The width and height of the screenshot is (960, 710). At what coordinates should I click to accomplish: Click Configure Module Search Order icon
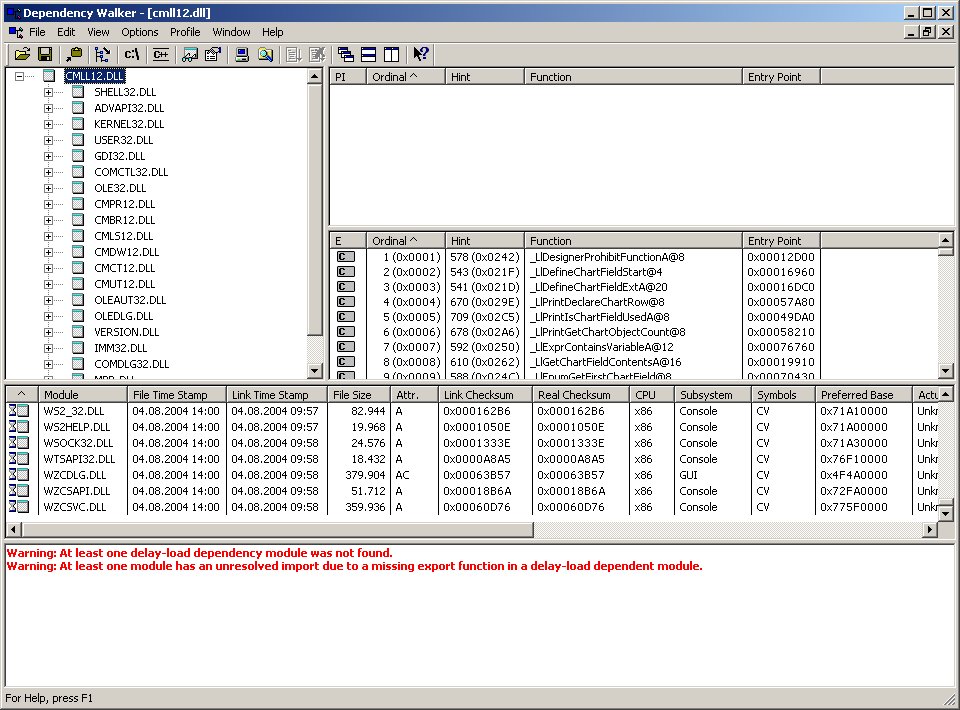pos(189,55)
